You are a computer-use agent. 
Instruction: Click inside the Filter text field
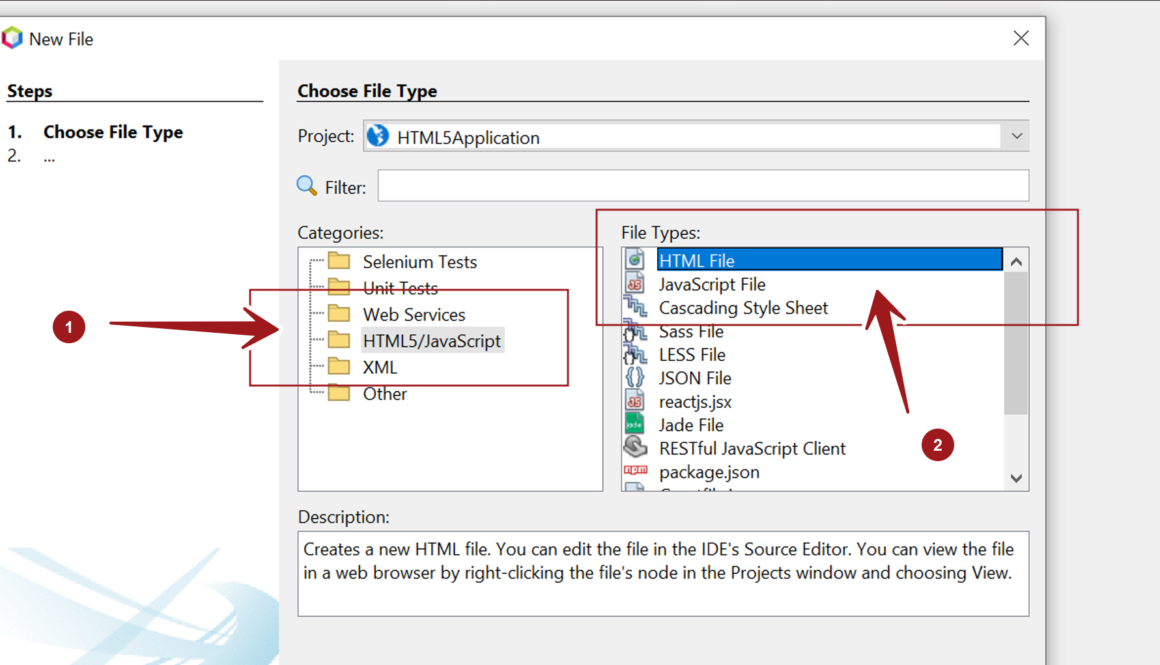tap(702, 186)
